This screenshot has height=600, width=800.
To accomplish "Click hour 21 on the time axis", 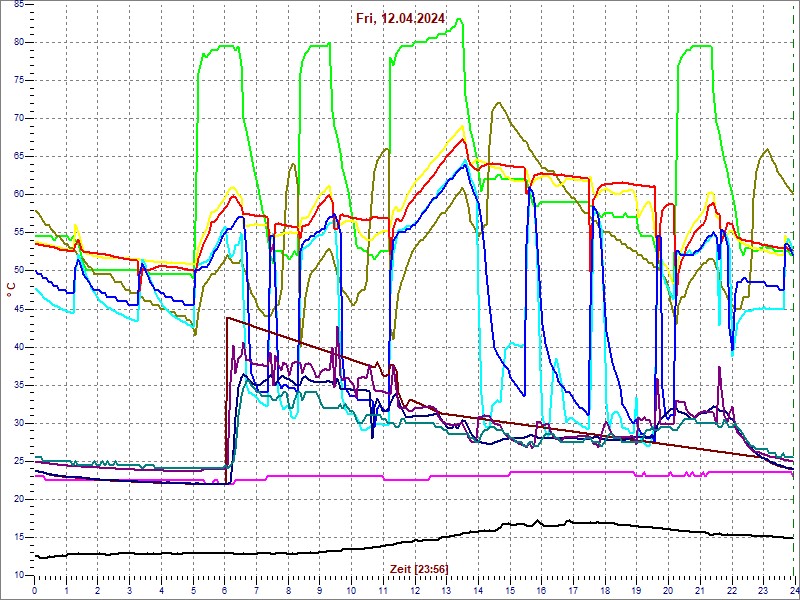I will (699, 590).
